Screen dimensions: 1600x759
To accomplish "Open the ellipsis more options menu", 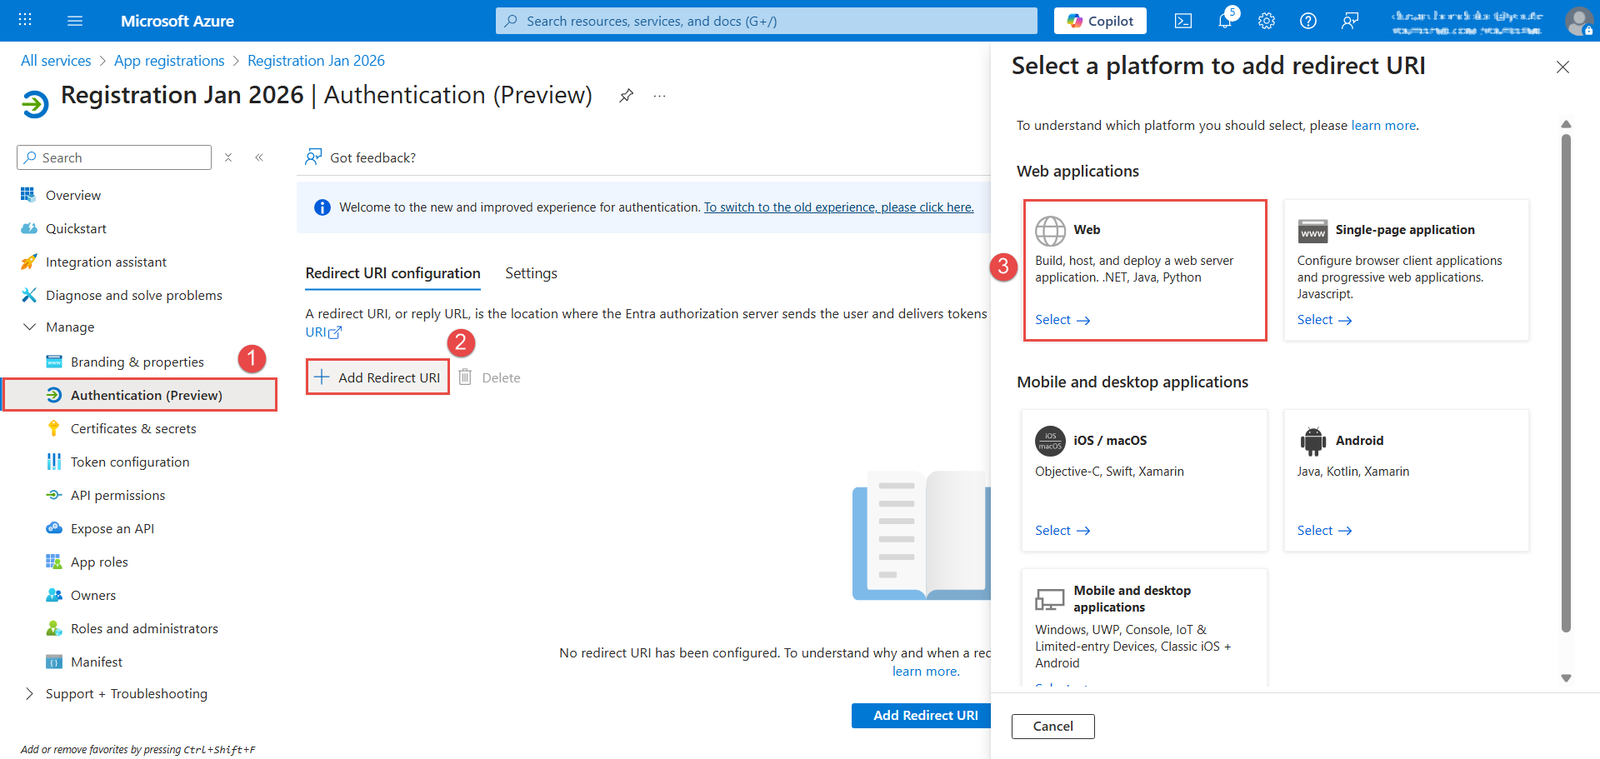I will click(660, 96).
